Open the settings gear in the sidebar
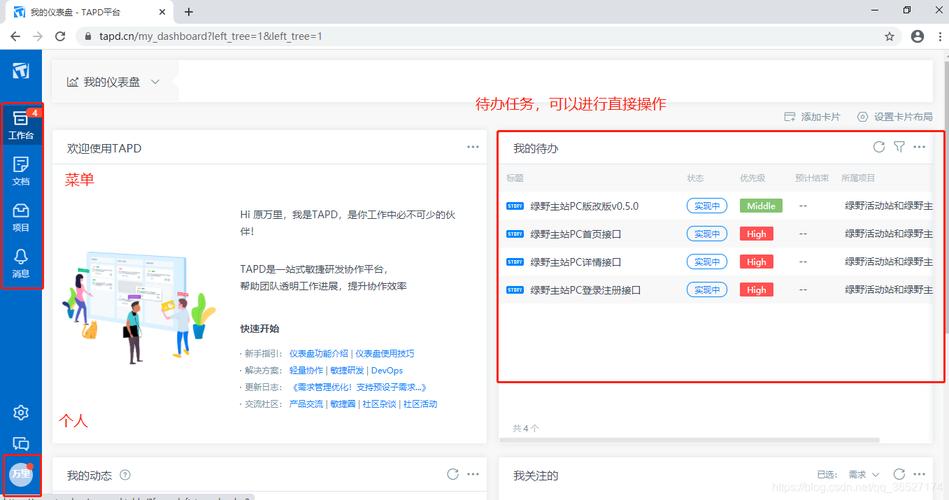Viewport: 949px width, 500px height. tap(21, 412)
